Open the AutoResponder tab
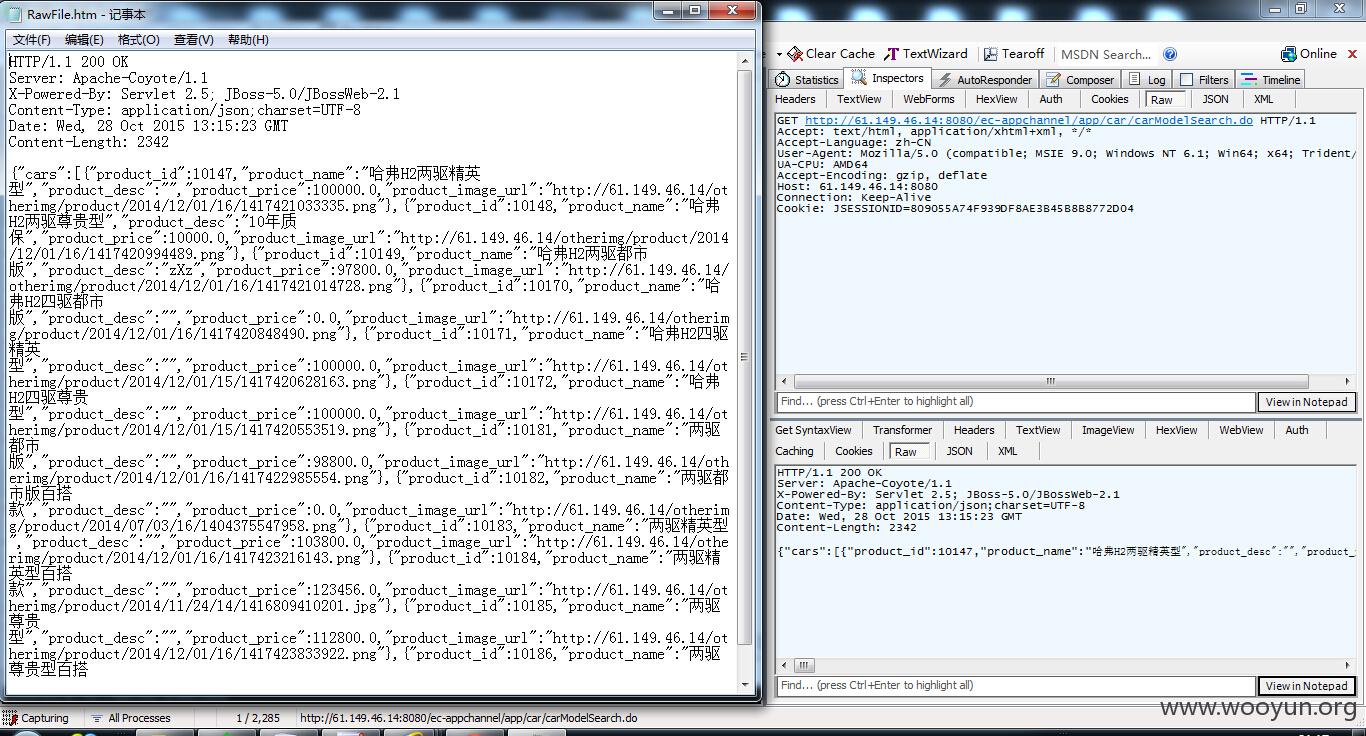This screenshot has height=736, width=1366. (985, 80)
